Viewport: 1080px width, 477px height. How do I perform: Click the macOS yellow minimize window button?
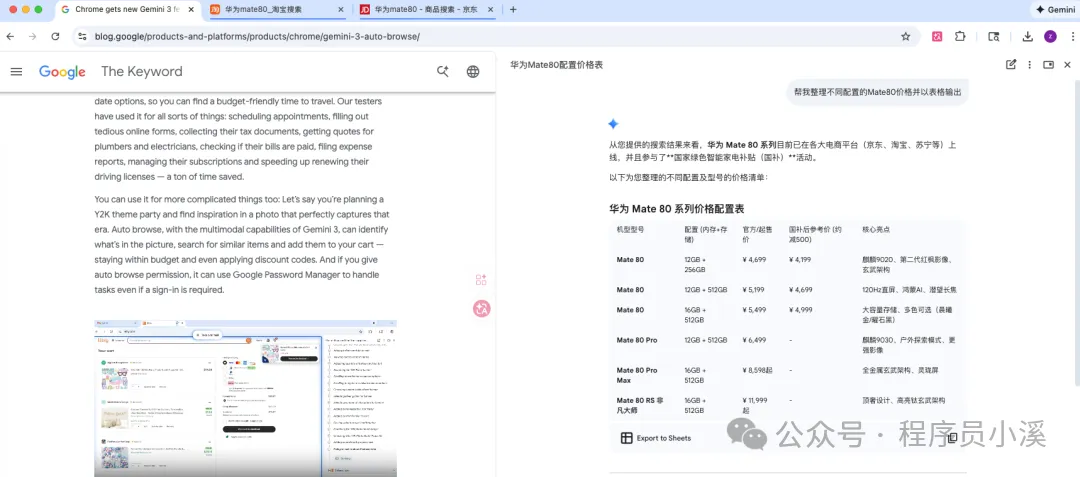pyautogui.click(x=25, y=10)
